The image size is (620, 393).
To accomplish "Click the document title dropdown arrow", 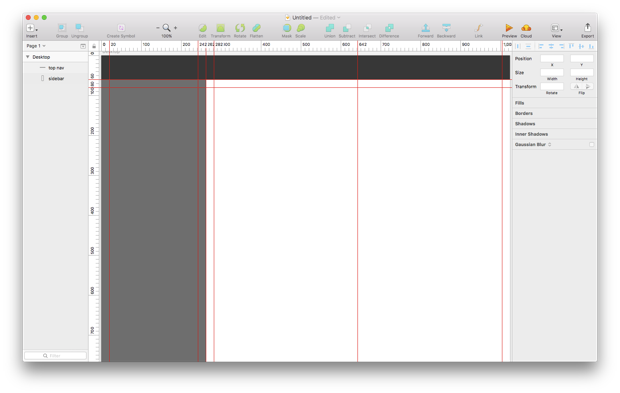I will click(339, 17).
